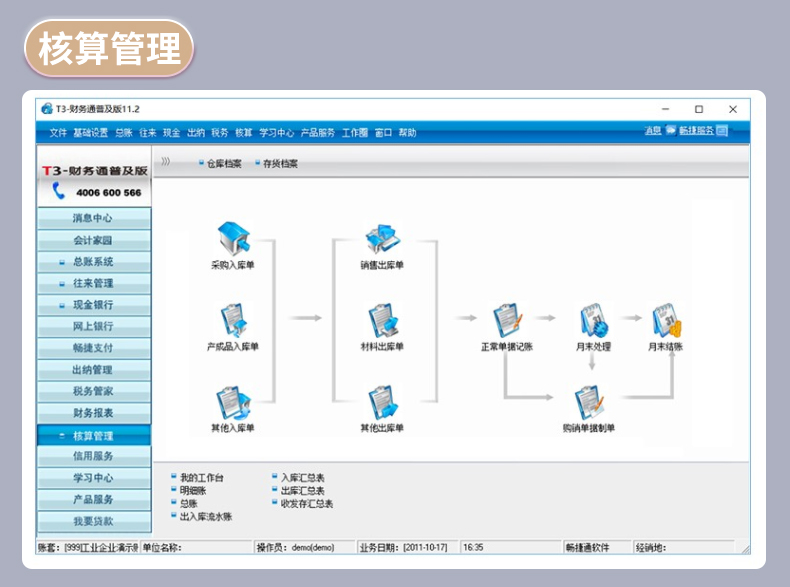The height and width of the screenshot is (587, 790).
Task: Open the 材料出库单 icon
Action: [382, 320]
